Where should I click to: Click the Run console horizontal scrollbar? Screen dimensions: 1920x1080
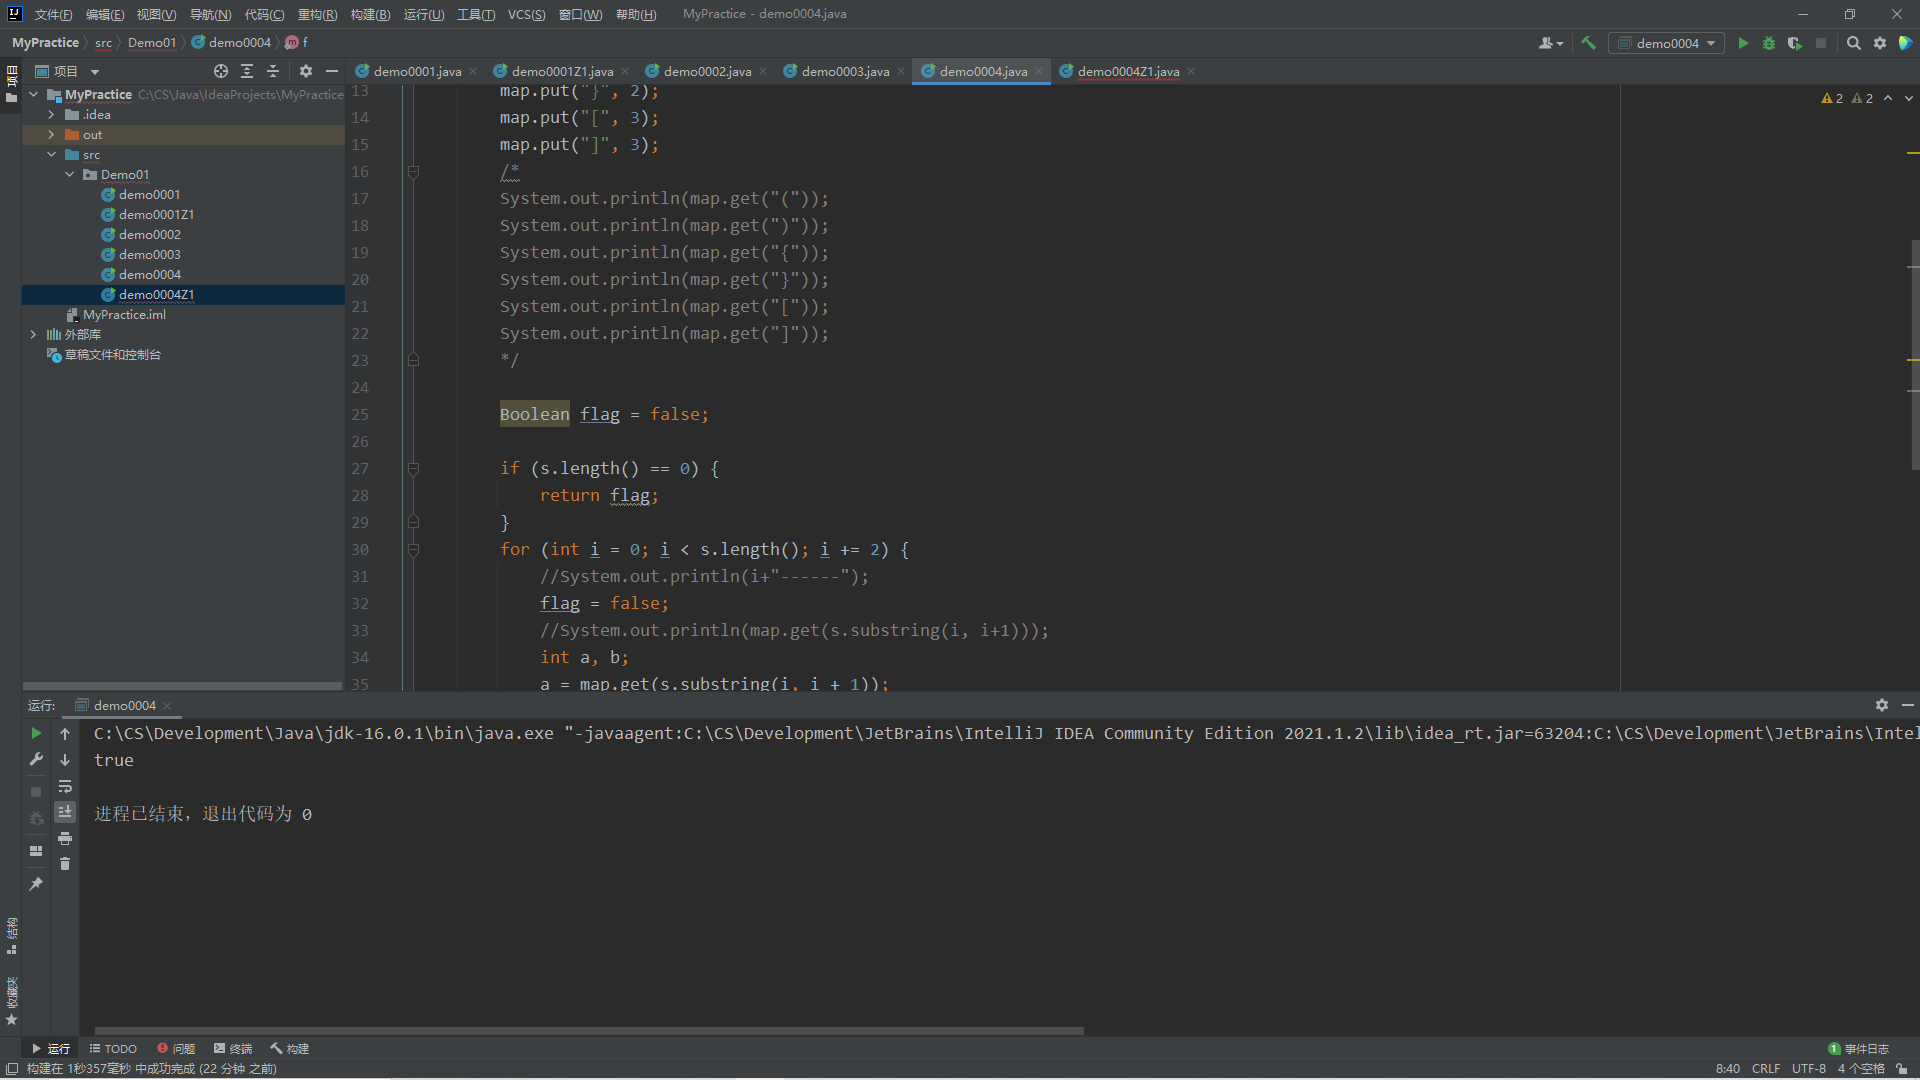(589, 1030)
